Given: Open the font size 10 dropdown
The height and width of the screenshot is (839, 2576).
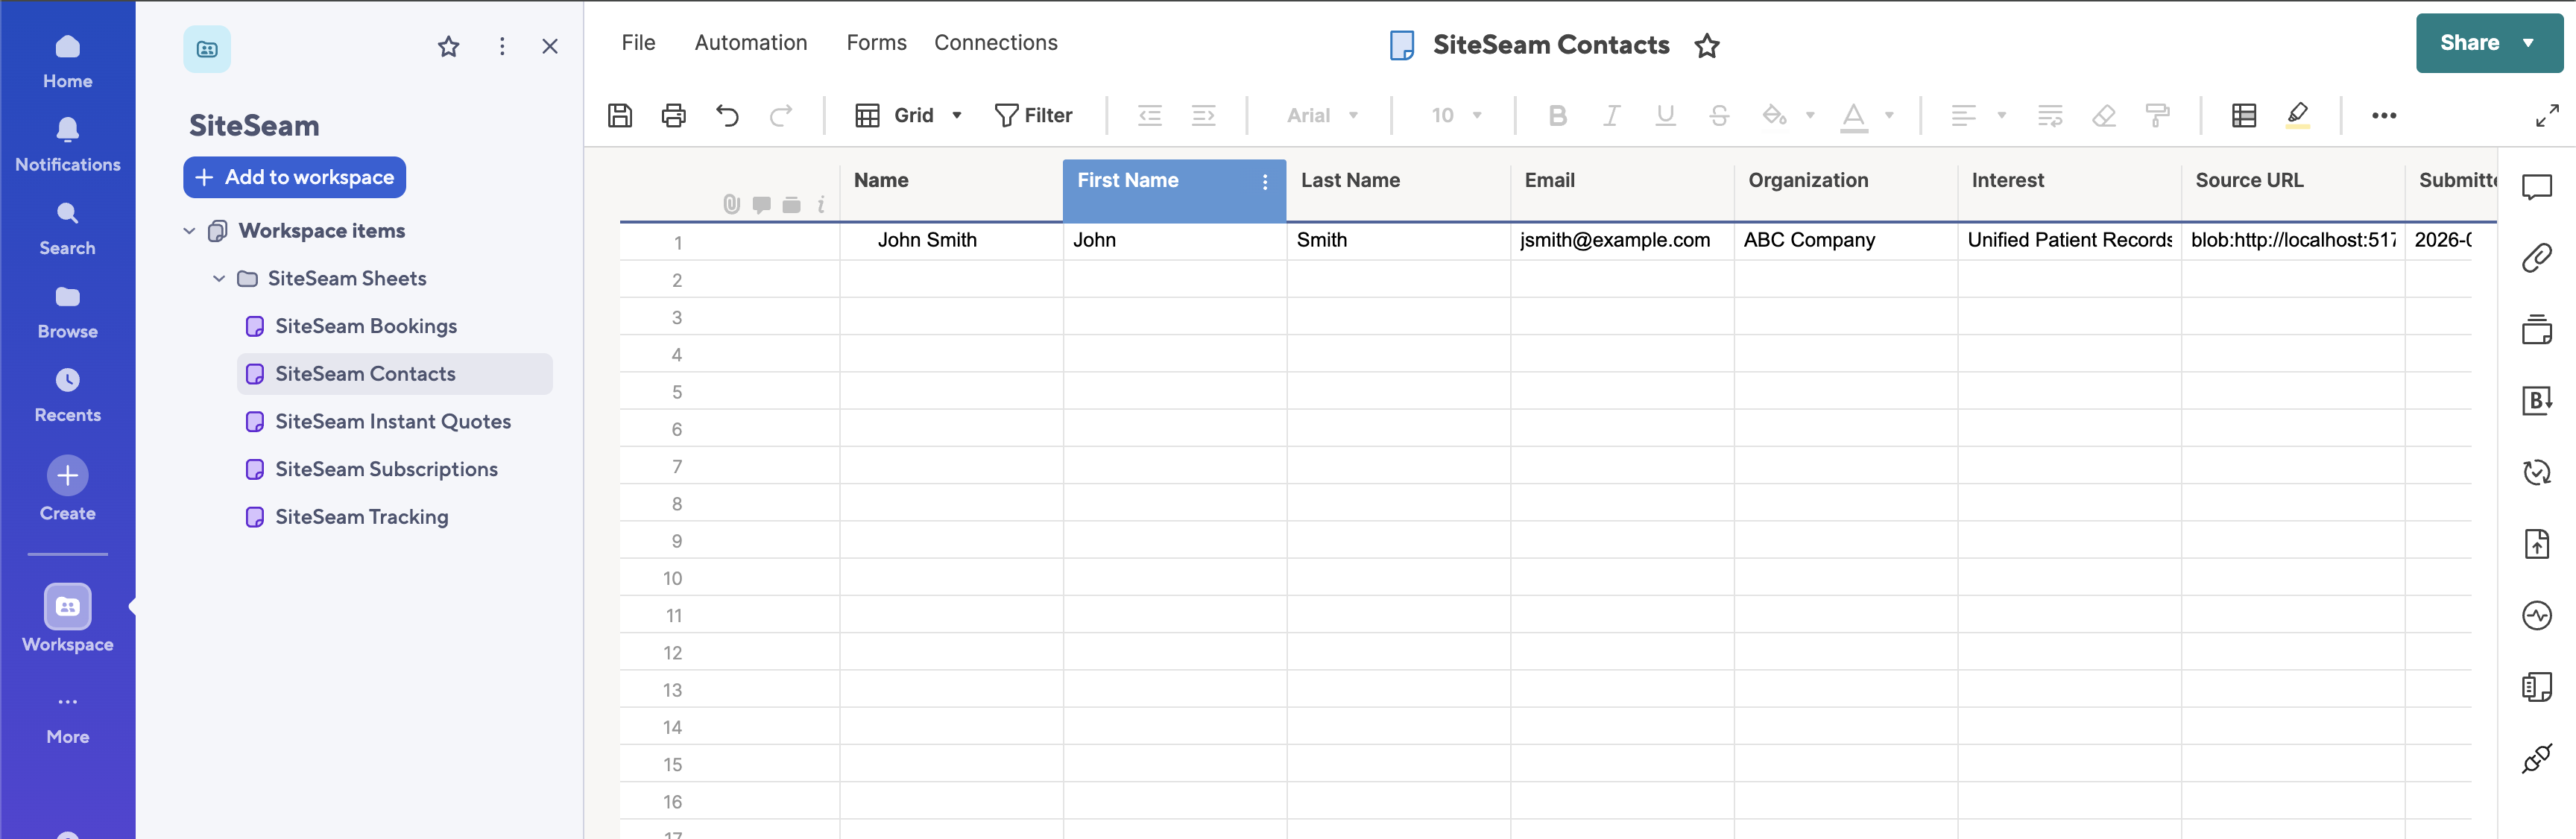Looking at the screenshot, I should (1456, 115).
